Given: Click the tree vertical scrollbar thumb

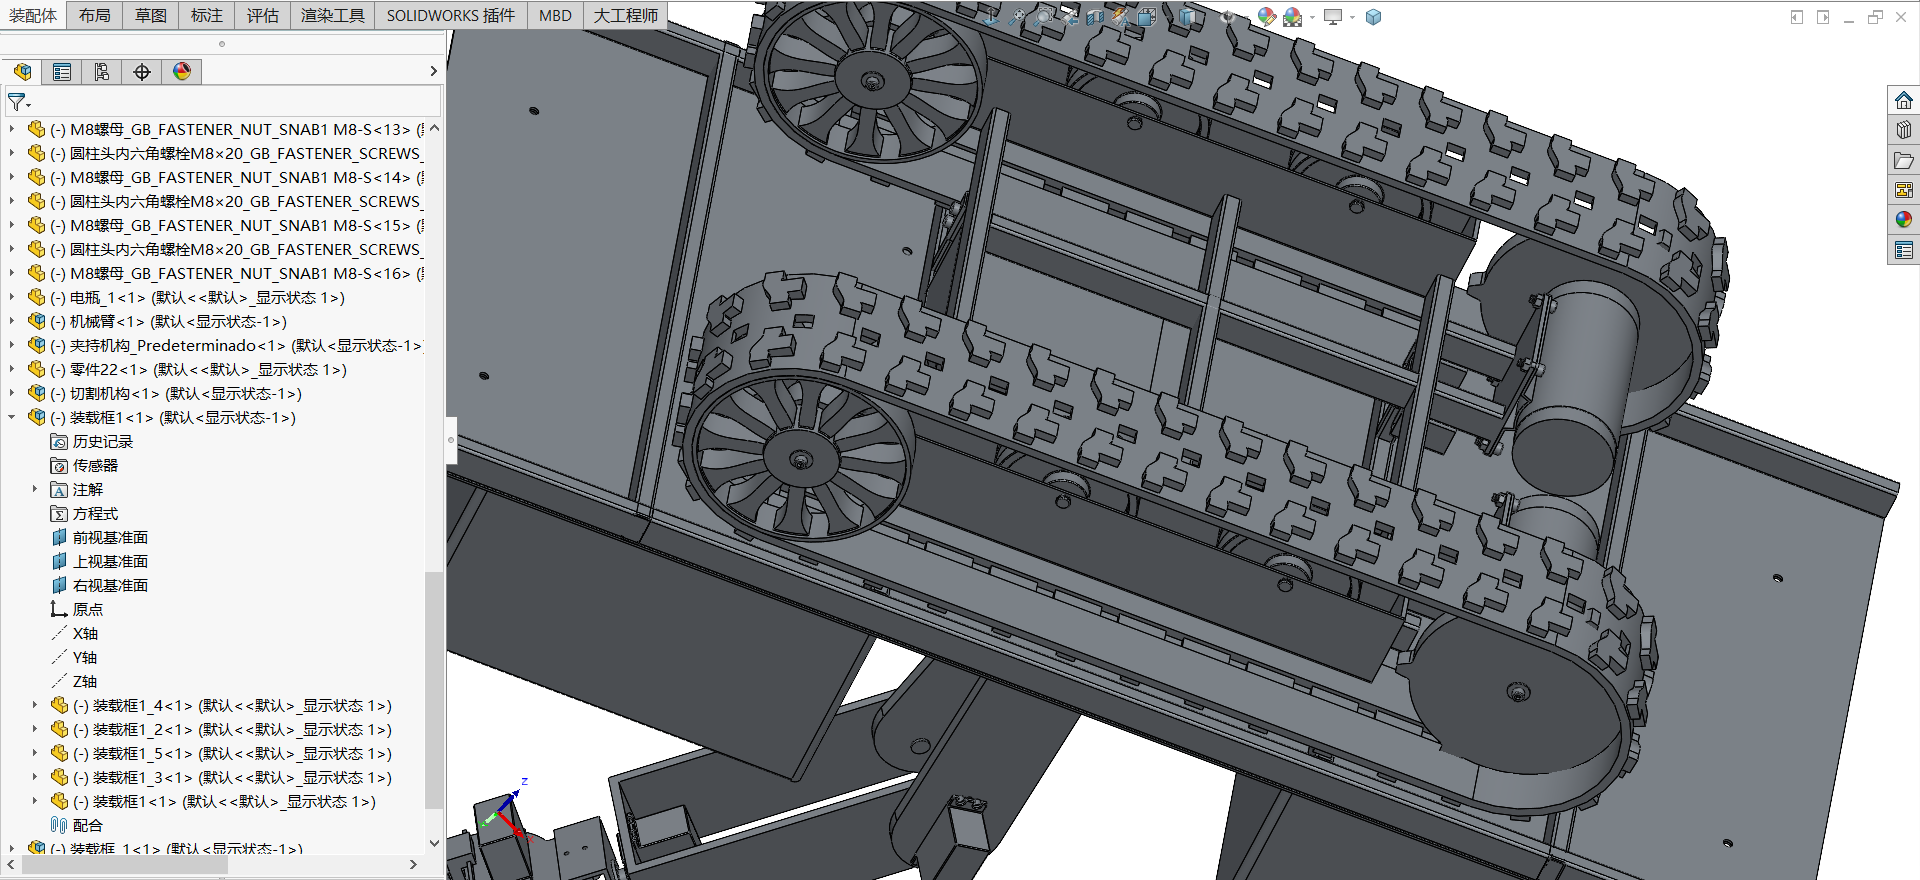Looking at the screenshot, I should coord(433,690).
